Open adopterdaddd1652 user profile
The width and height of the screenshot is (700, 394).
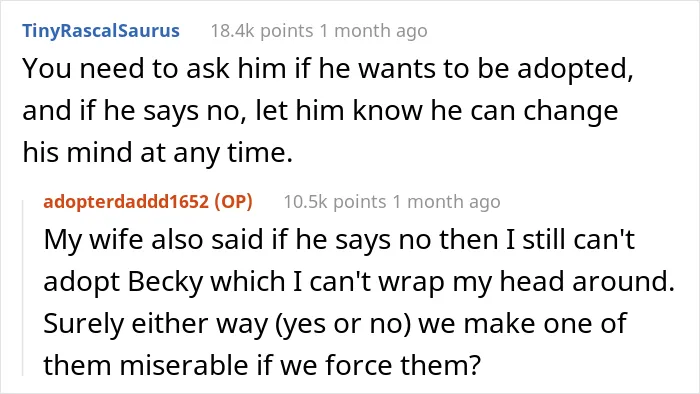126,202
